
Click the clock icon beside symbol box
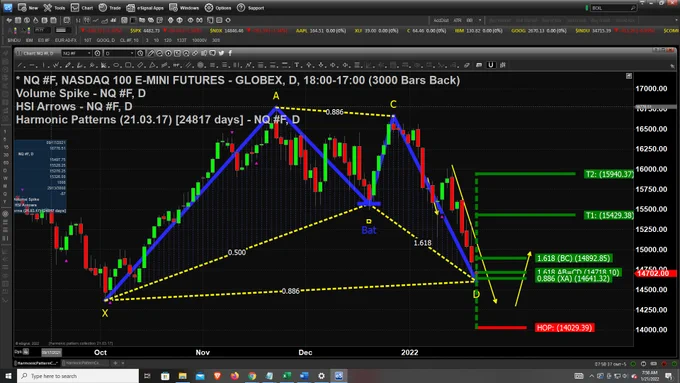pyautogui.click(x=98, y=53)
